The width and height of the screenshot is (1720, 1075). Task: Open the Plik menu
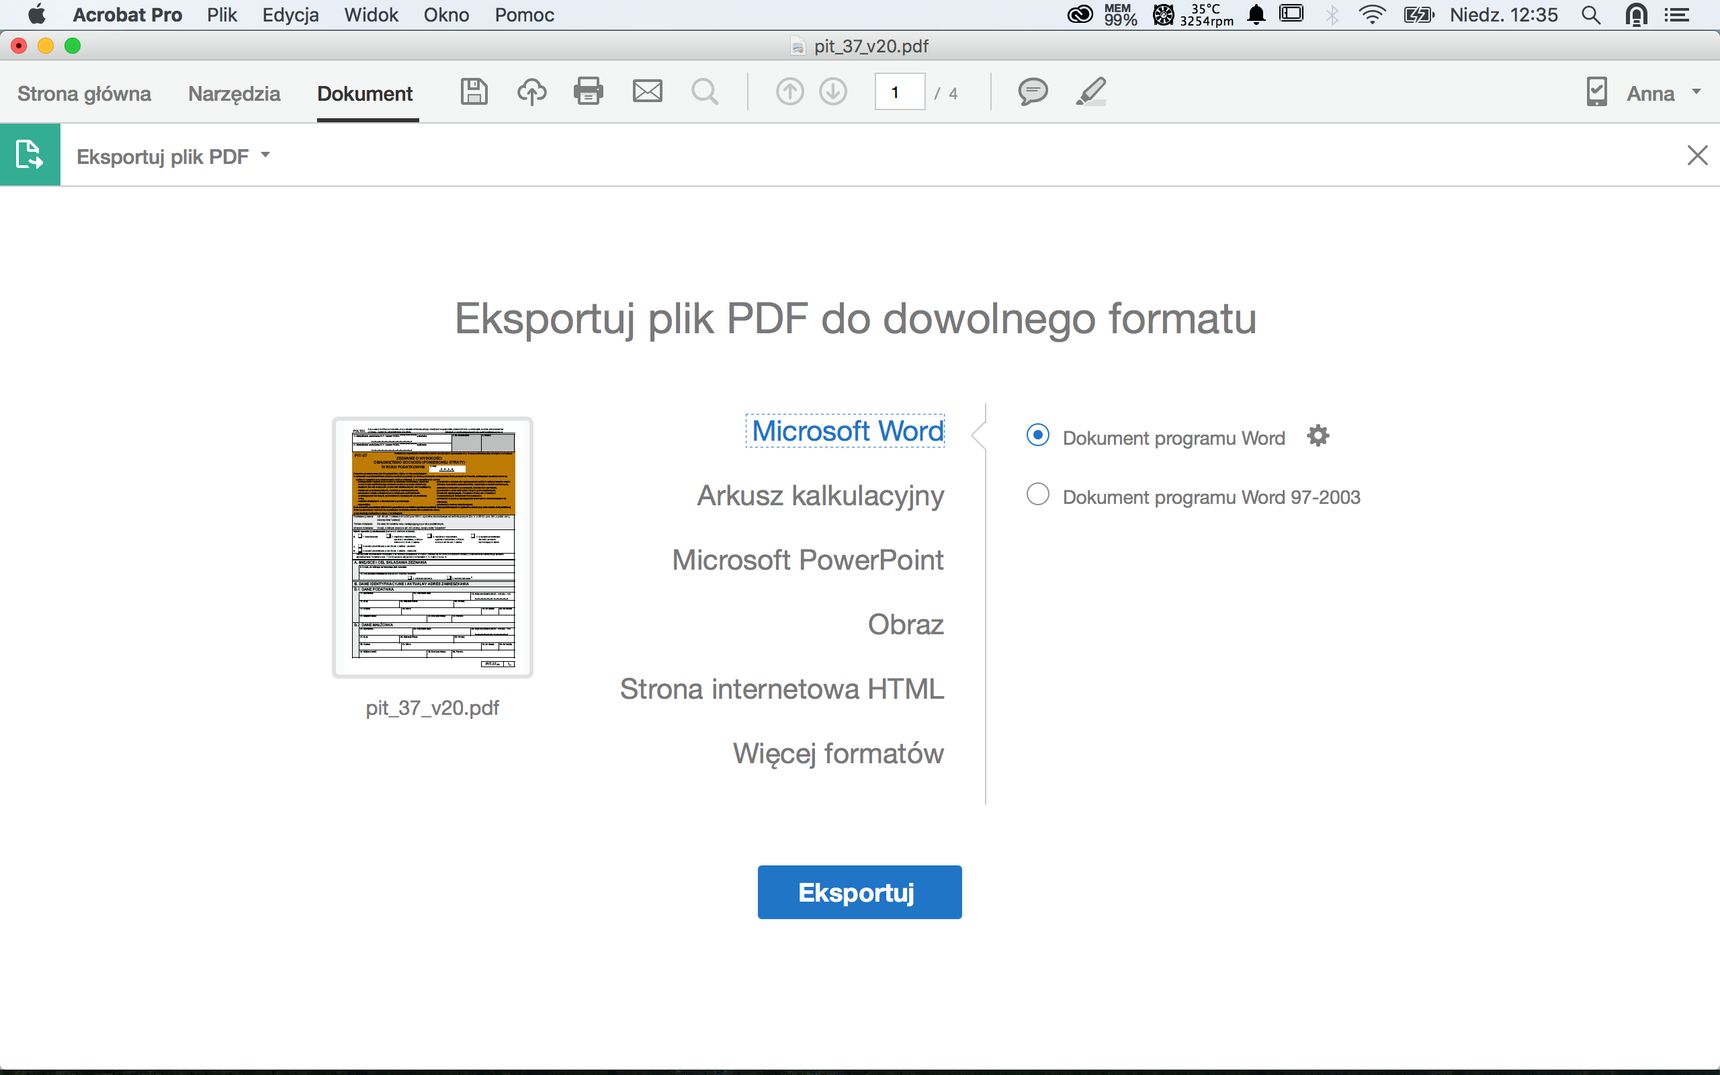(x=222, y=15)
